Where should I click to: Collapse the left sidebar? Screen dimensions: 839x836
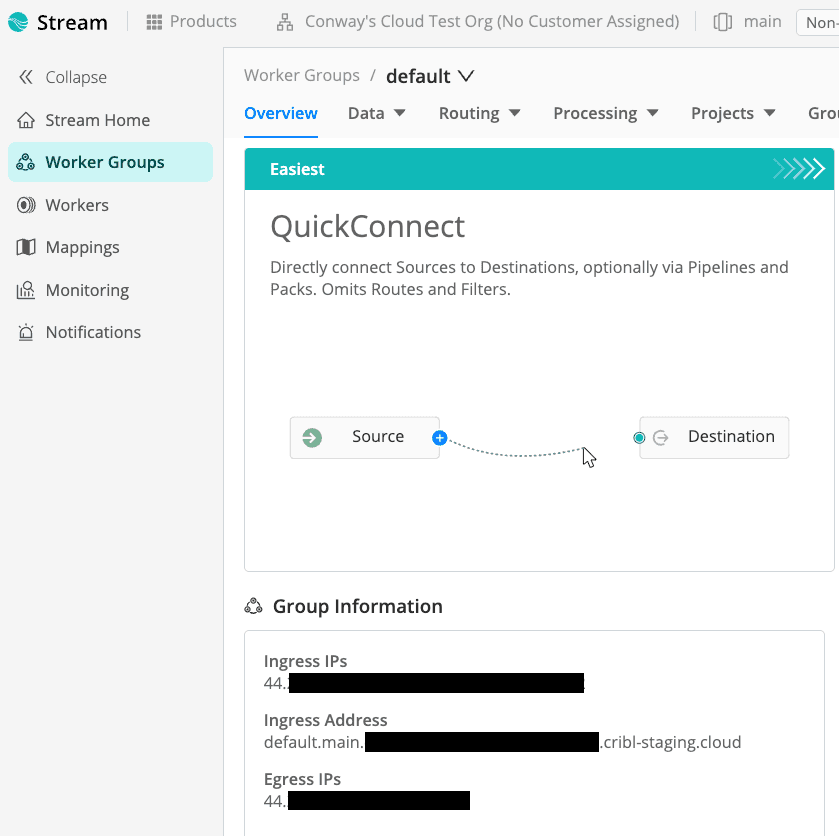[x=62, y=77]
